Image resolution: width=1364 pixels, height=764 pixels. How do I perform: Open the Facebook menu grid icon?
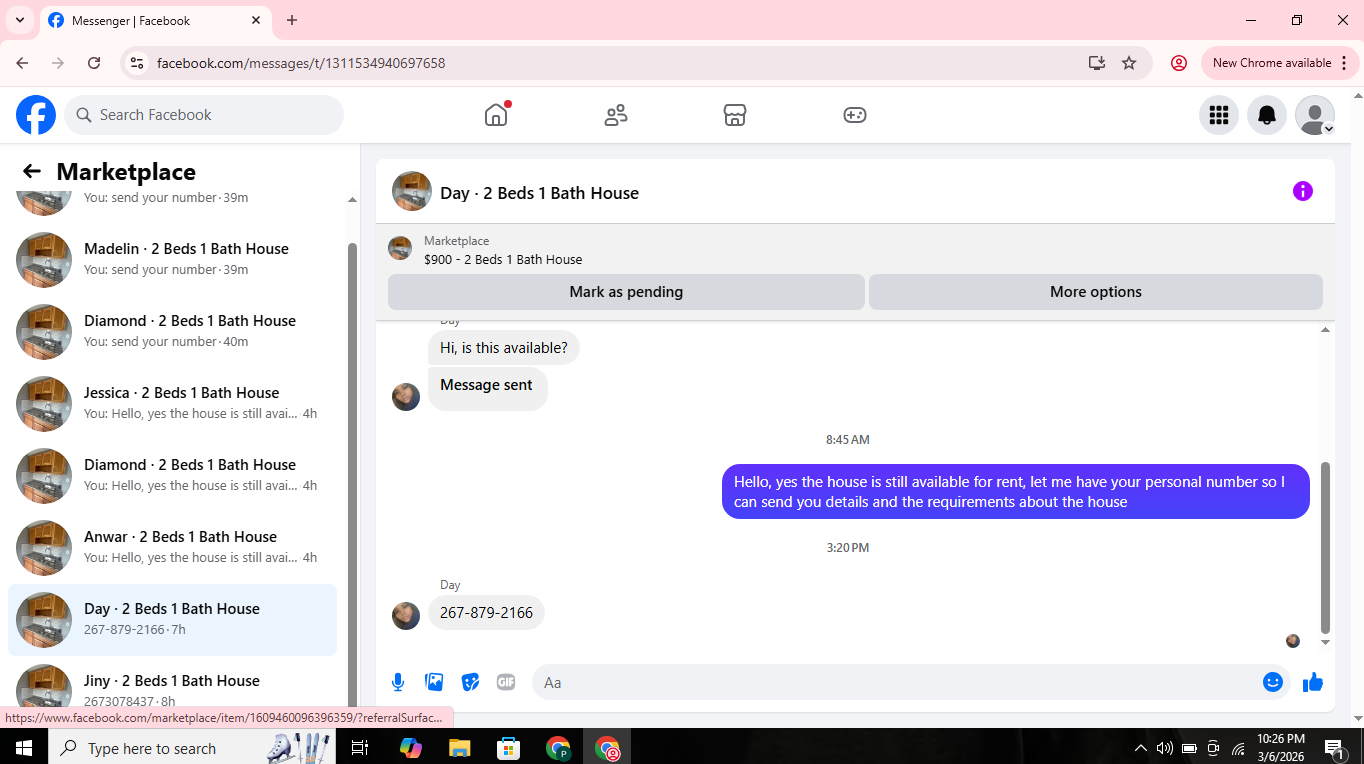tap(1218, 115)
